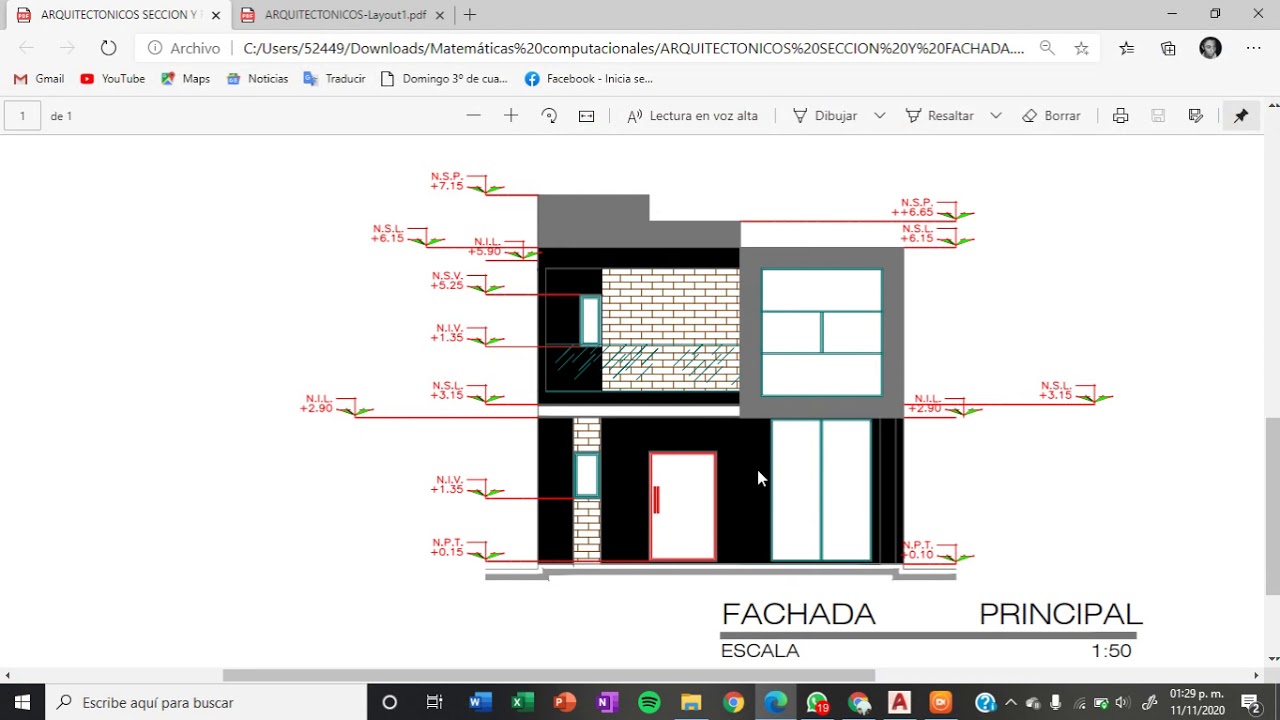Zoom in the PDF with plus
1280x720 pixels.
[x=511, y=116]
